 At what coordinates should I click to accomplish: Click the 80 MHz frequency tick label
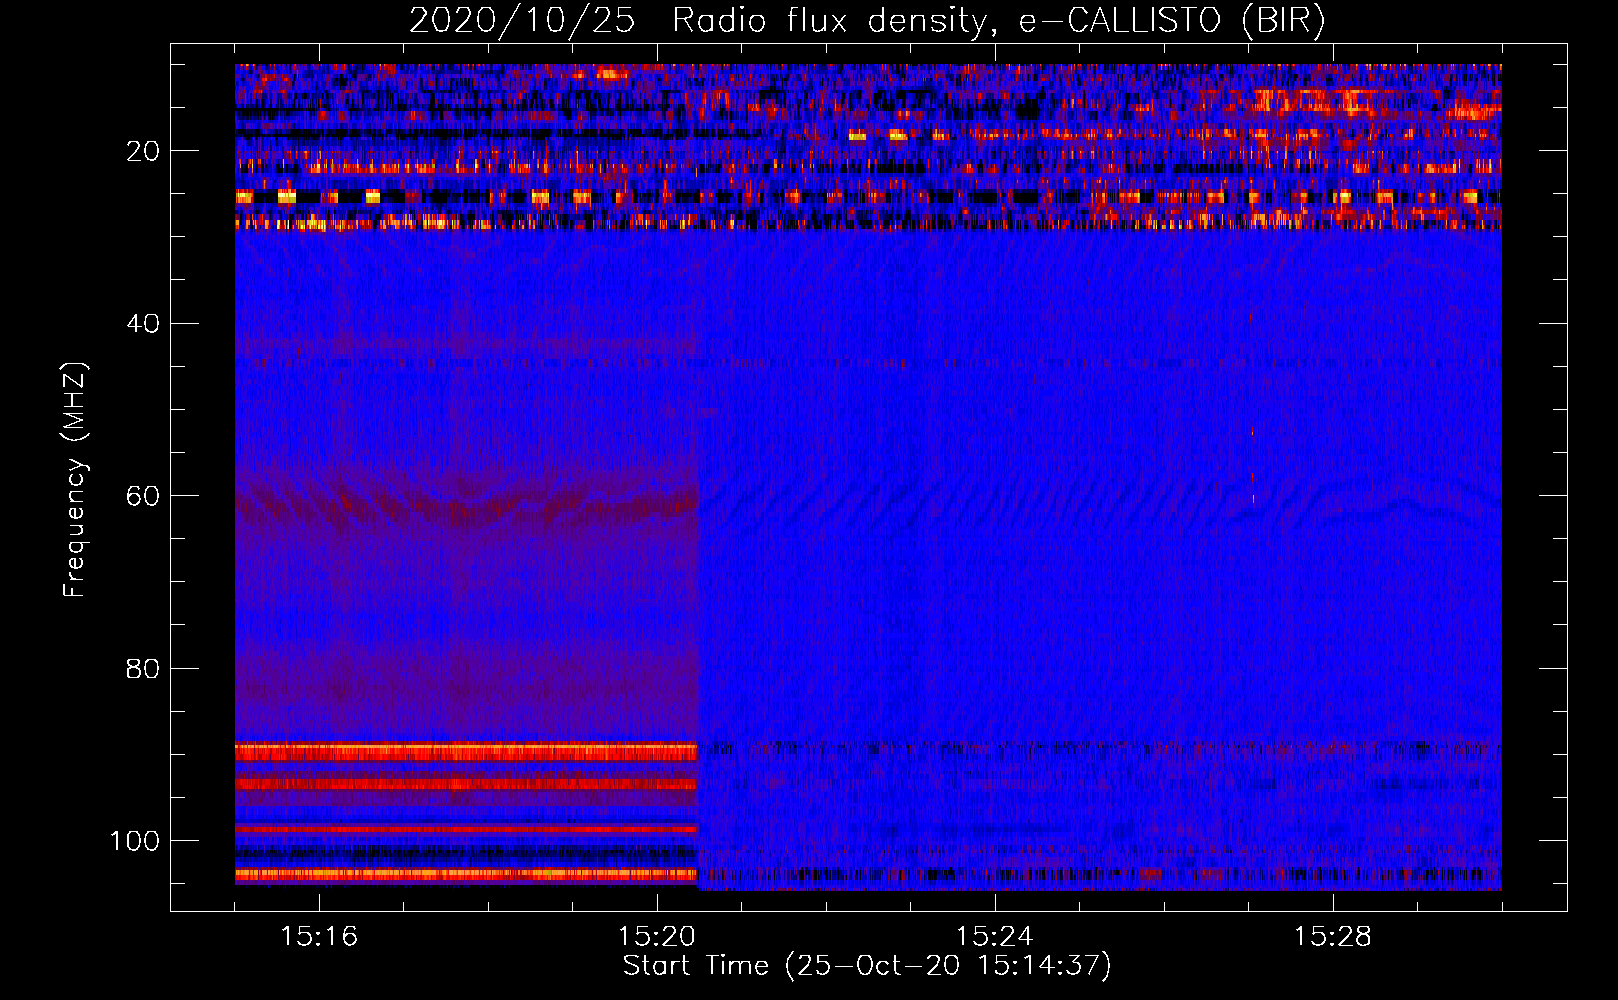point(143,669)
